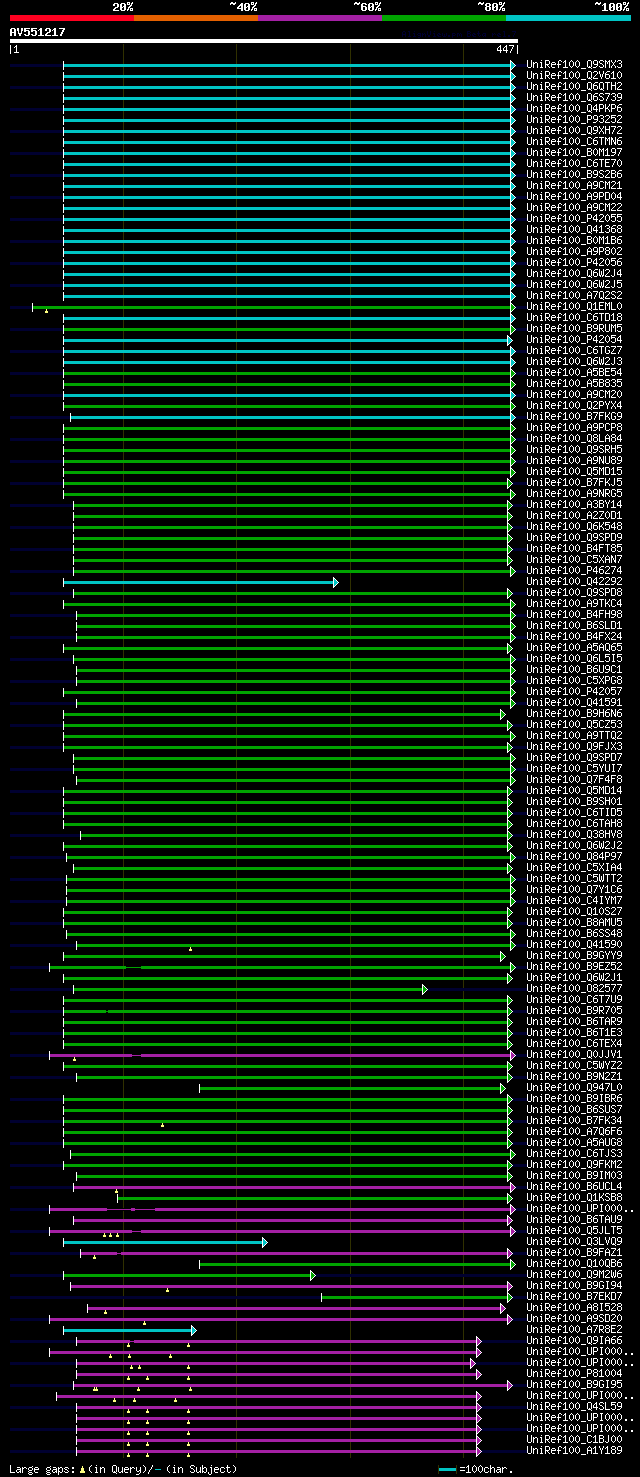Select the UniRef100_Q7F4F8 label
640x1477 pixels.
tap(574, 779)
